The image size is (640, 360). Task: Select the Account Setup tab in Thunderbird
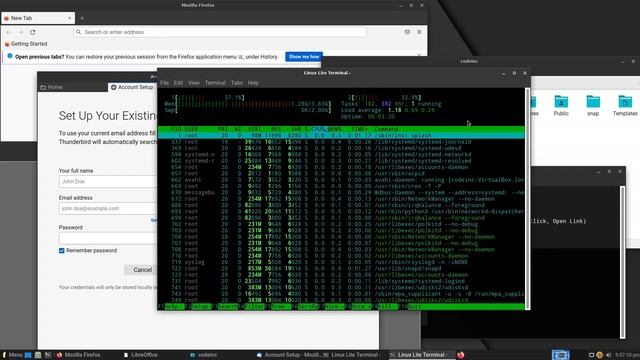pos(132,87)
